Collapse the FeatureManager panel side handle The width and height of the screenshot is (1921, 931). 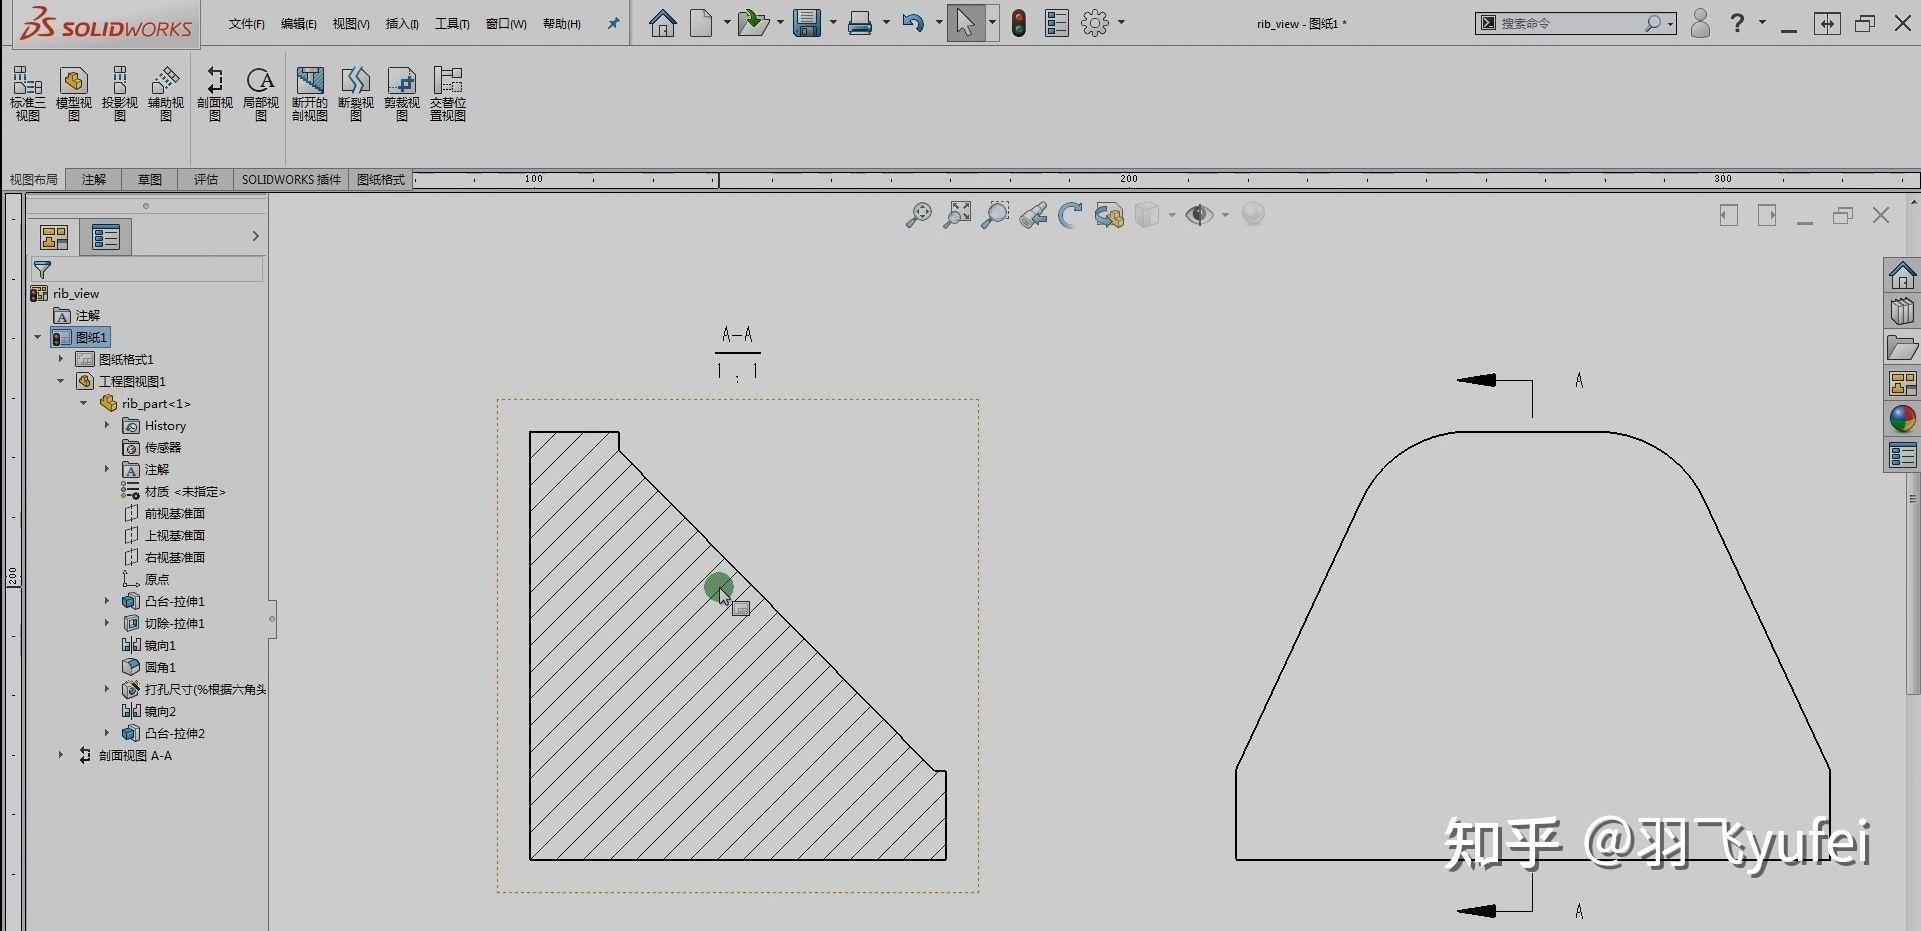point(272,619)
